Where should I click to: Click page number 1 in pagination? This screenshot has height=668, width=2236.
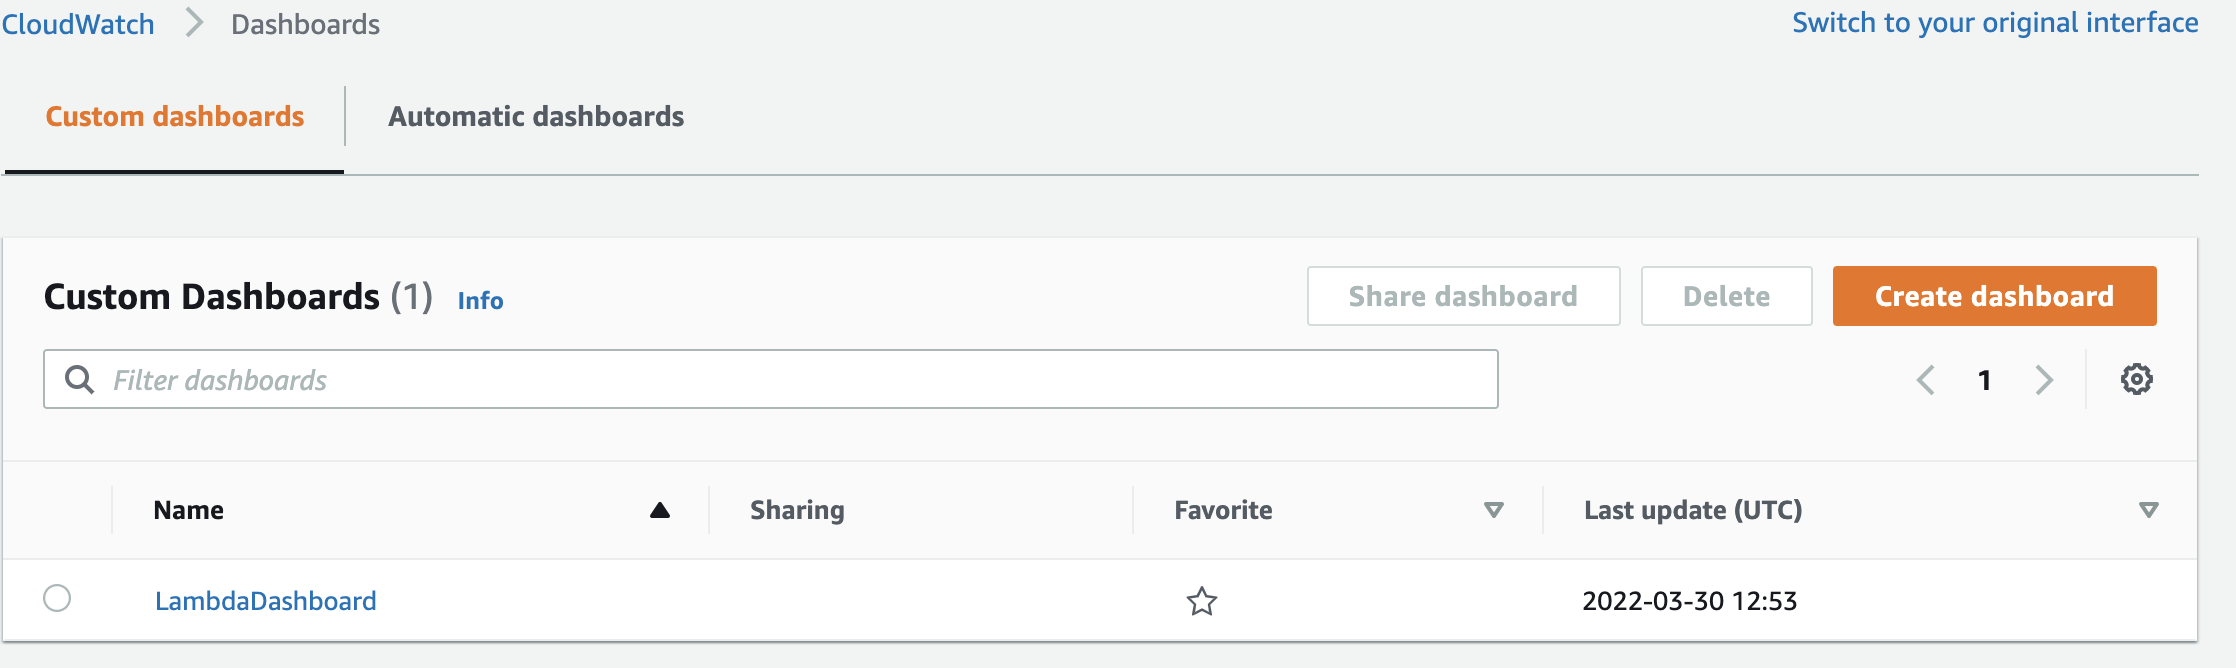tap(1984, 380)
